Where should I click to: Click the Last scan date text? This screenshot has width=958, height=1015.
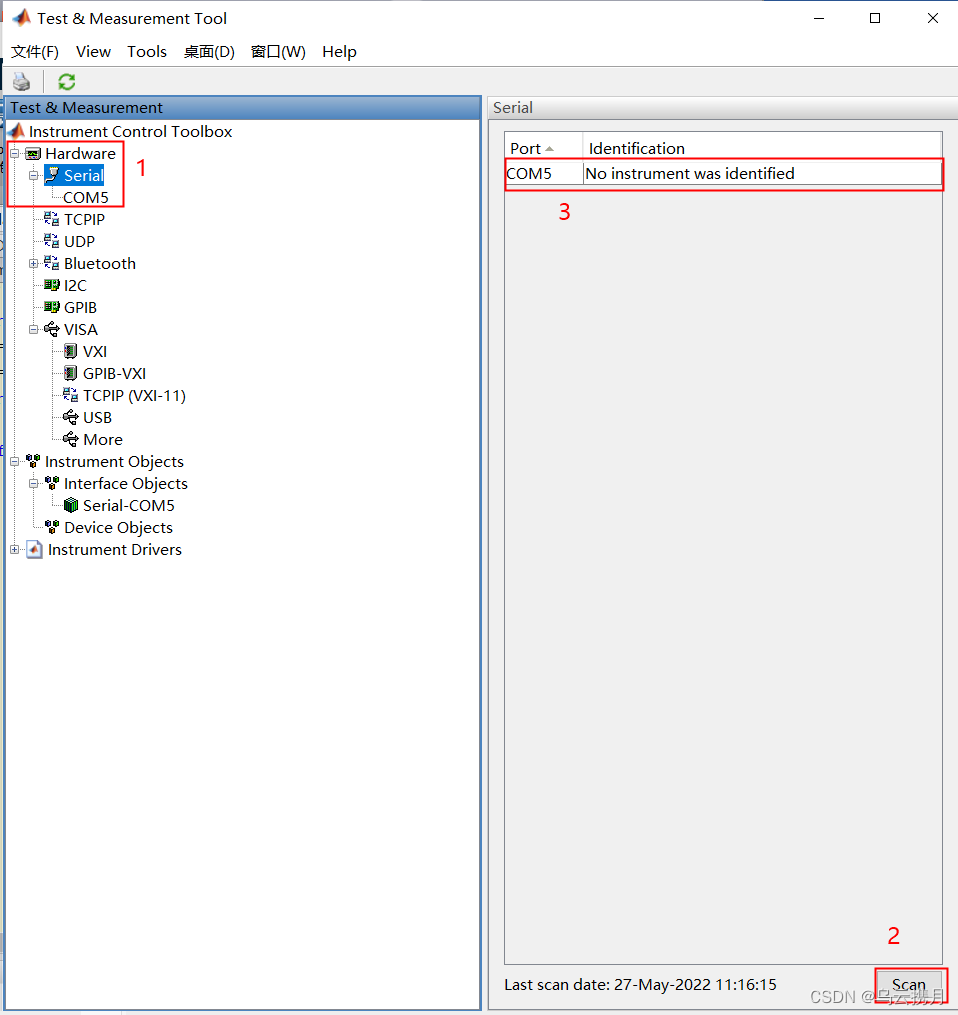(640, 985)
